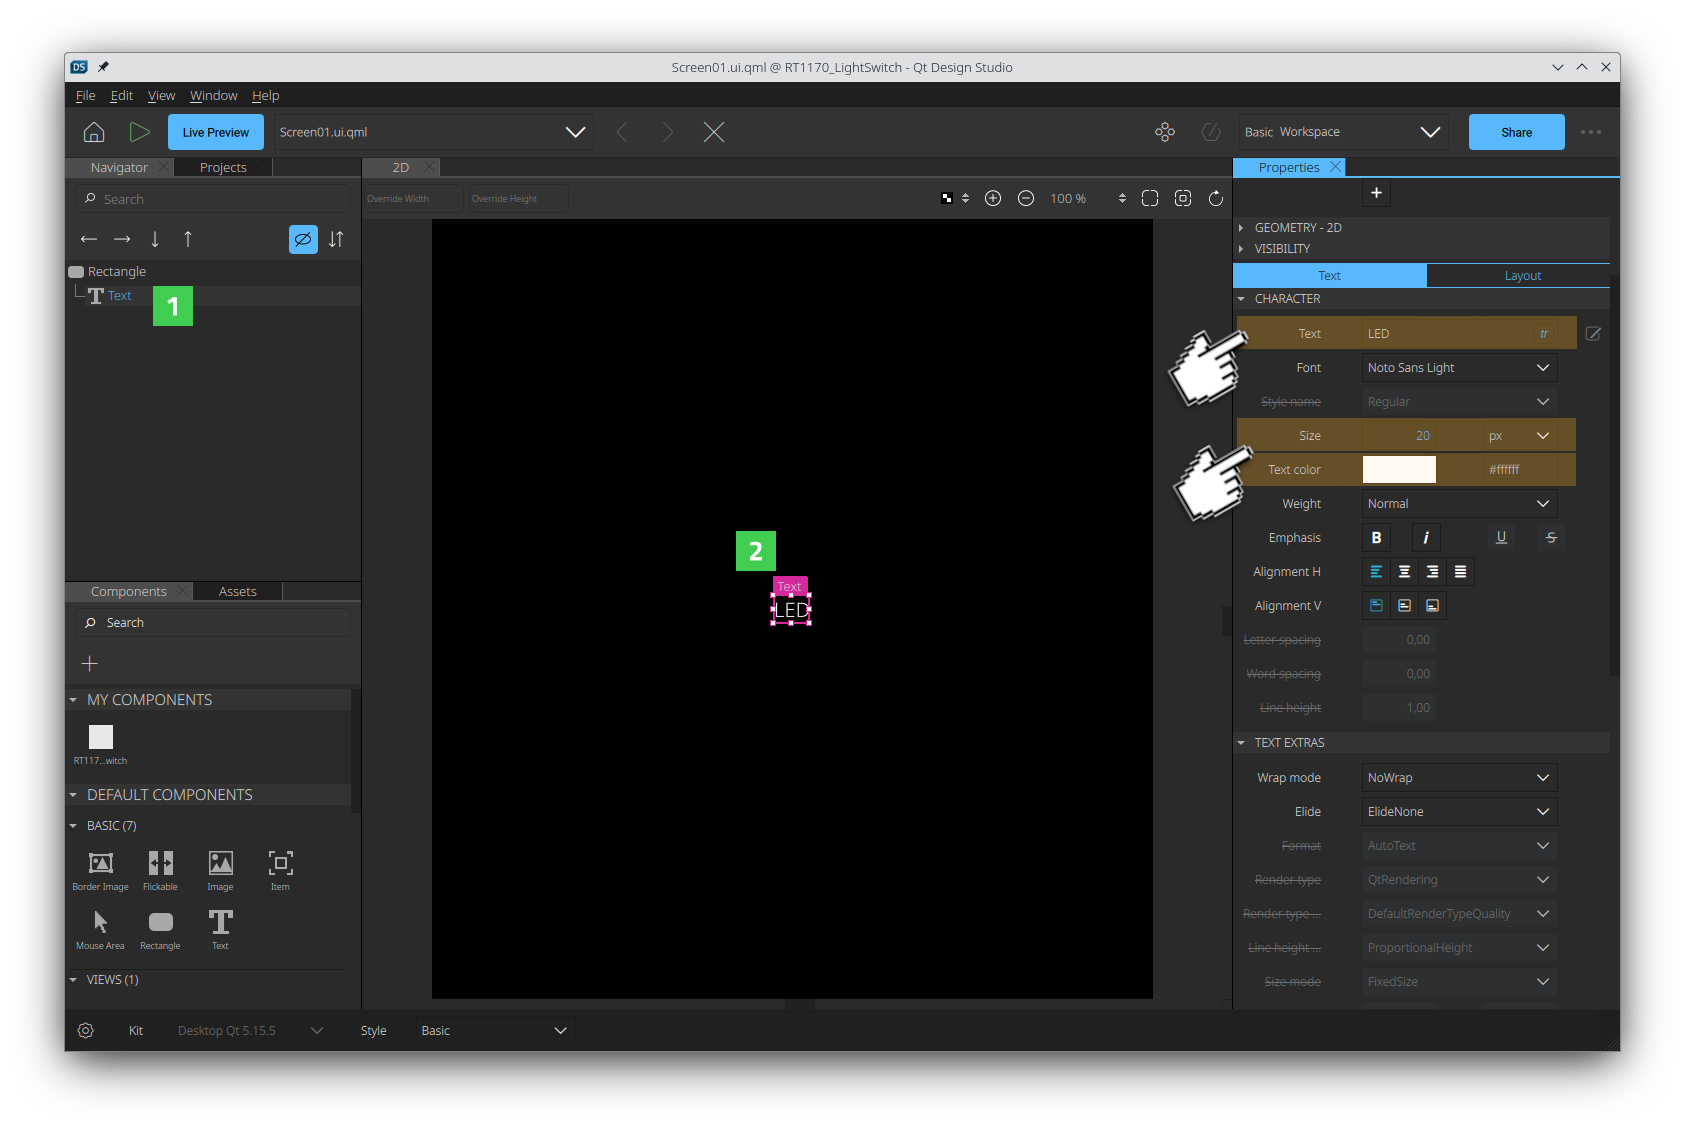Click the white Text color swatch
Image resolution: width=1685 pixels, height=1128 pixels.
pyautogui.click(x=1399, y=470)
